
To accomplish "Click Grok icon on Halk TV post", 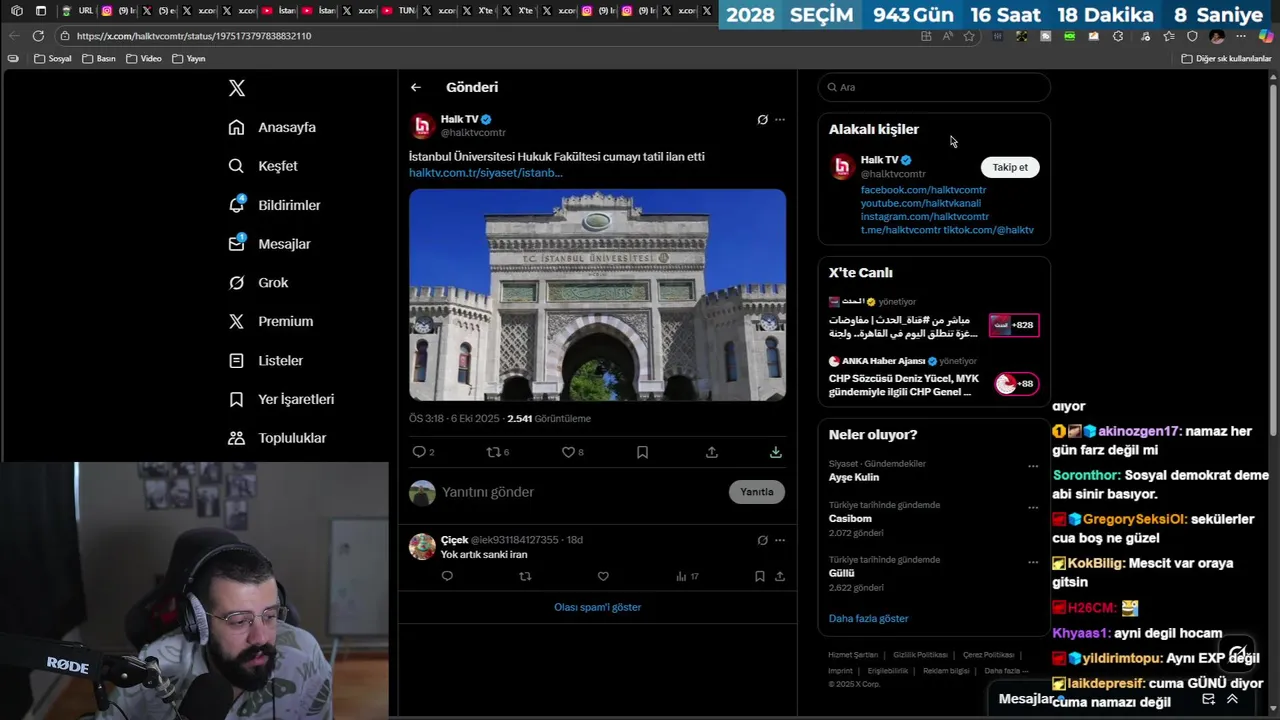I will (762, 120).
